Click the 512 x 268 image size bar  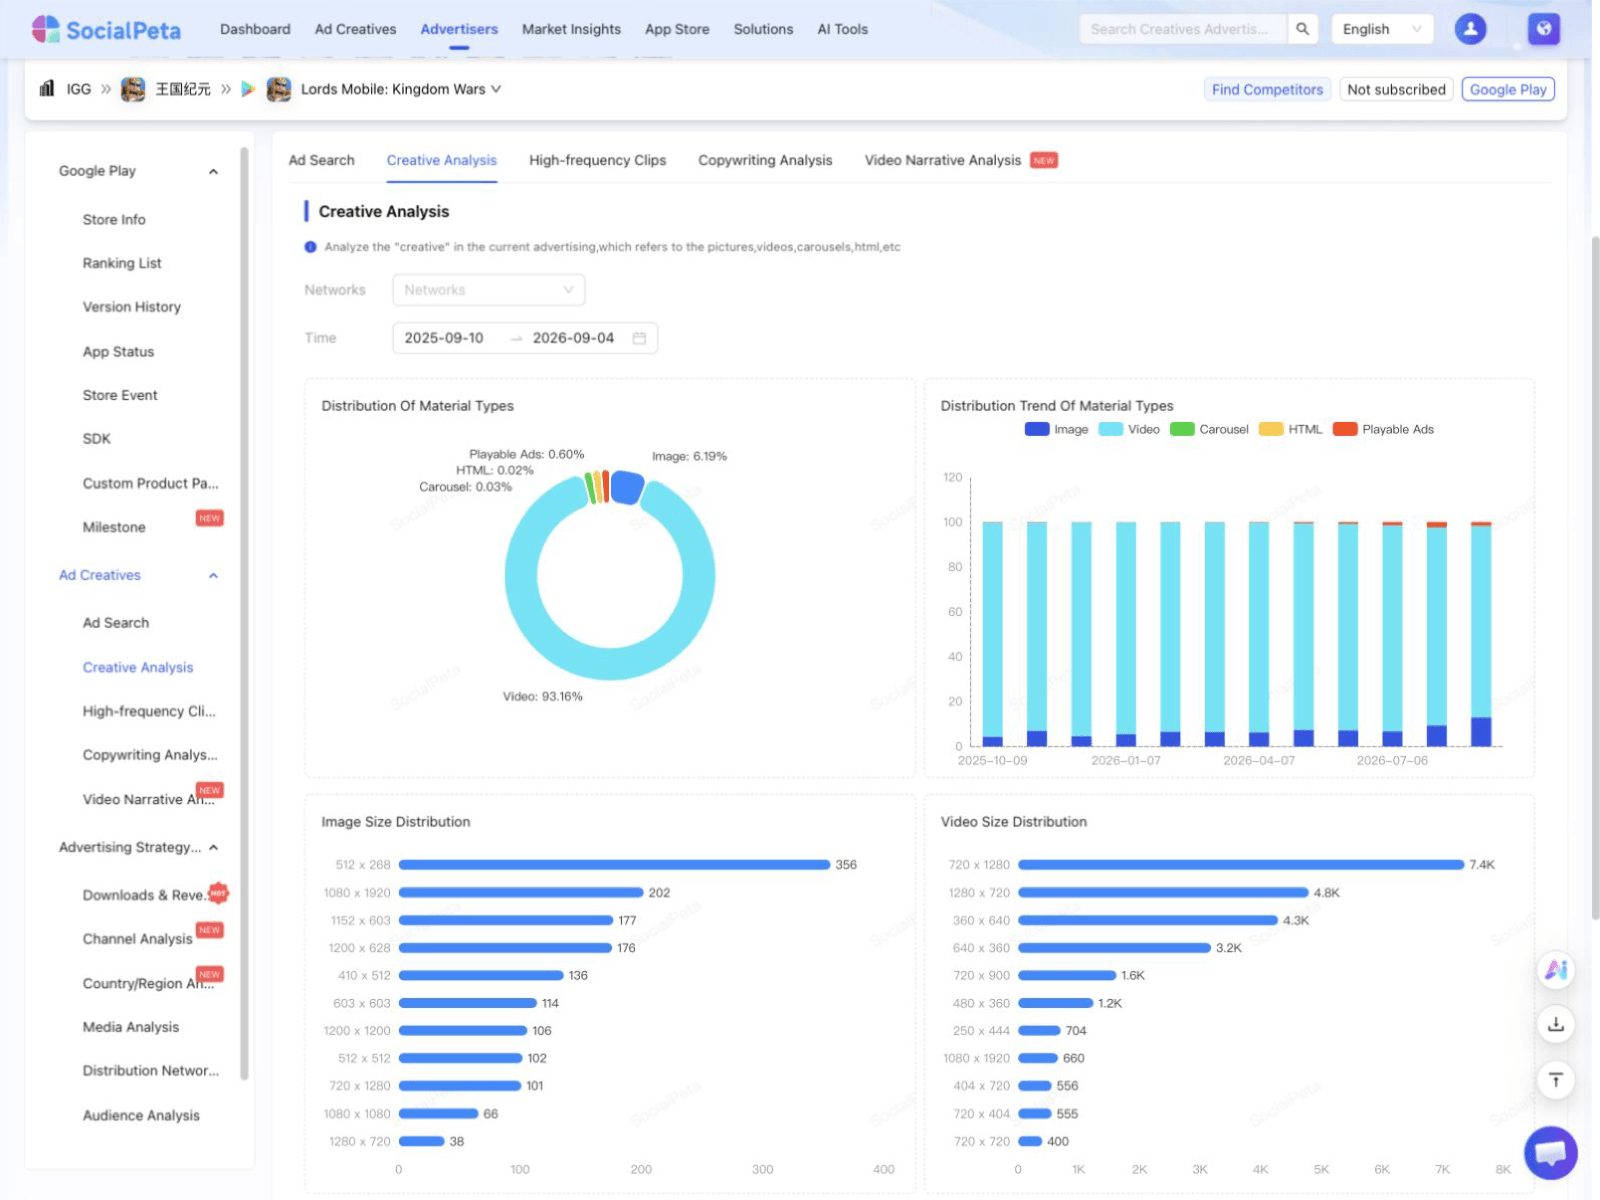tap(614, 865)
